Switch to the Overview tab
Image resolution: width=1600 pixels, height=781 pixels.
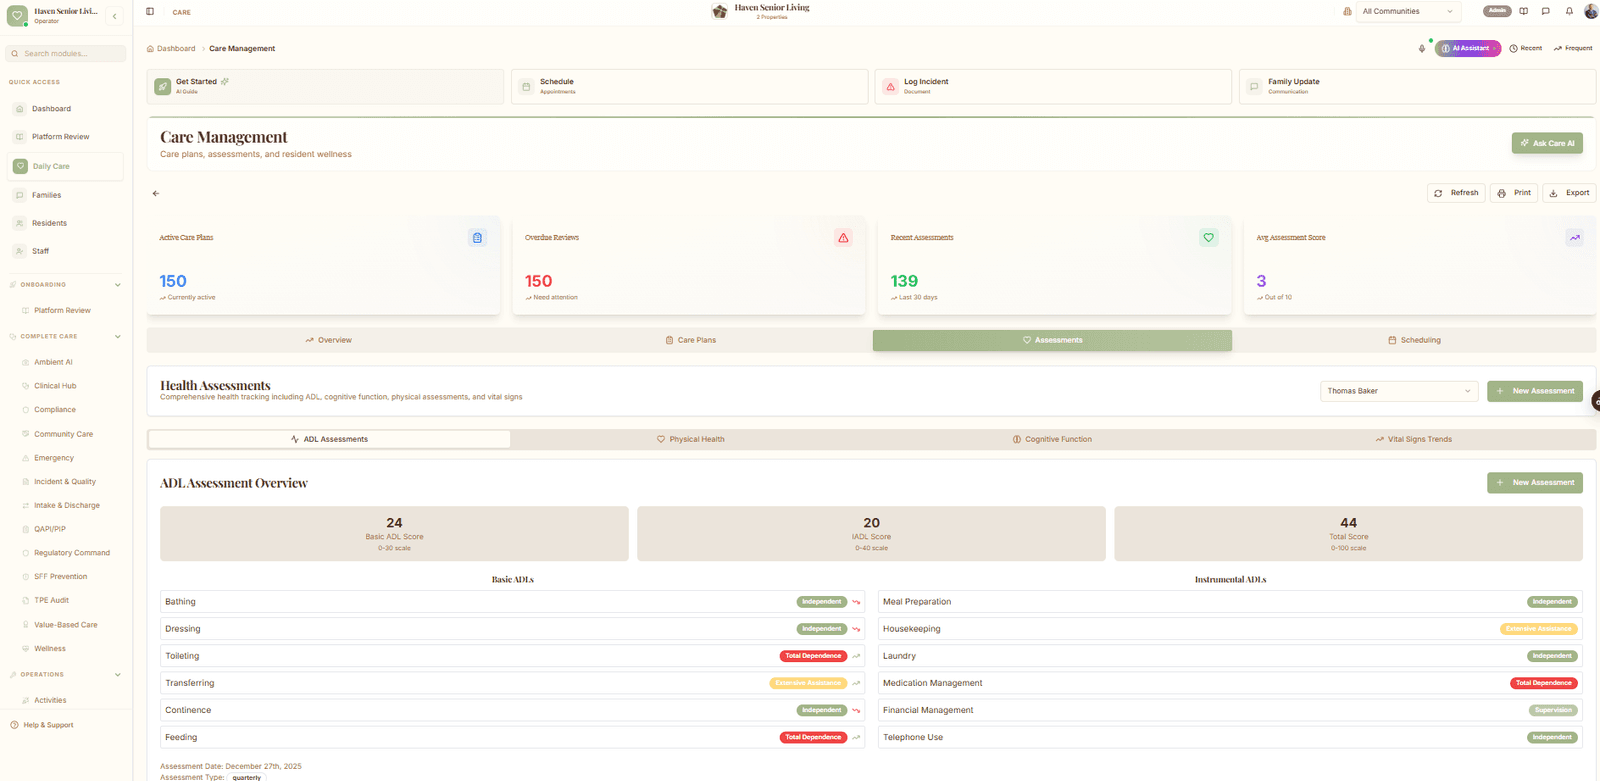click(328, 340)
